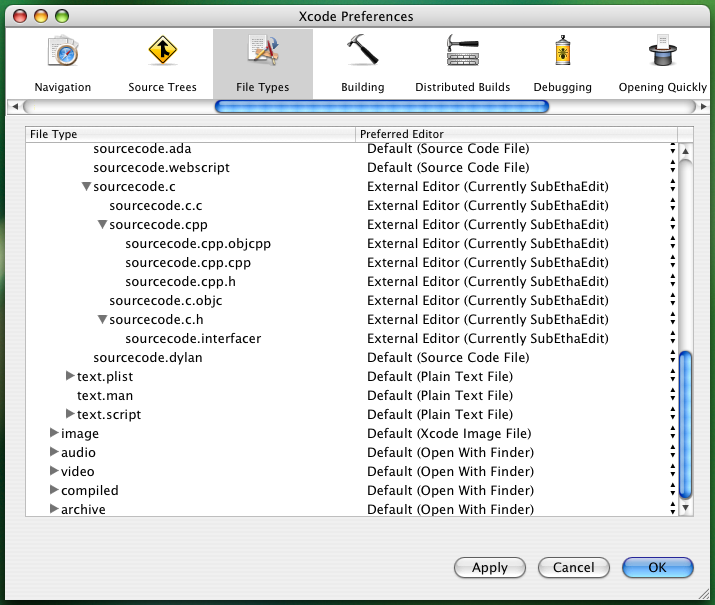Select the sourcecode.webscript row
715x605 pixels.
pyautogui.click(x=351, y=167)
